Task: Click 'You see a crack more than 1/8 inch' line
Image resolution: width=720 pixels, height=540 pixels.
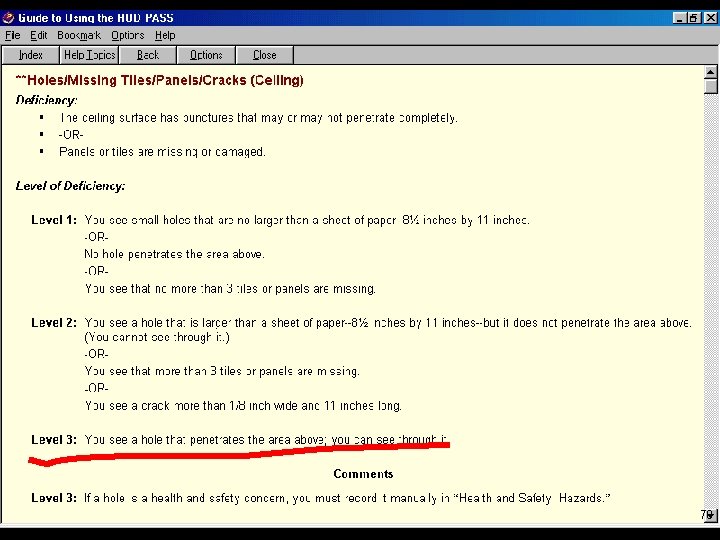Action: (x=243, y=406)
